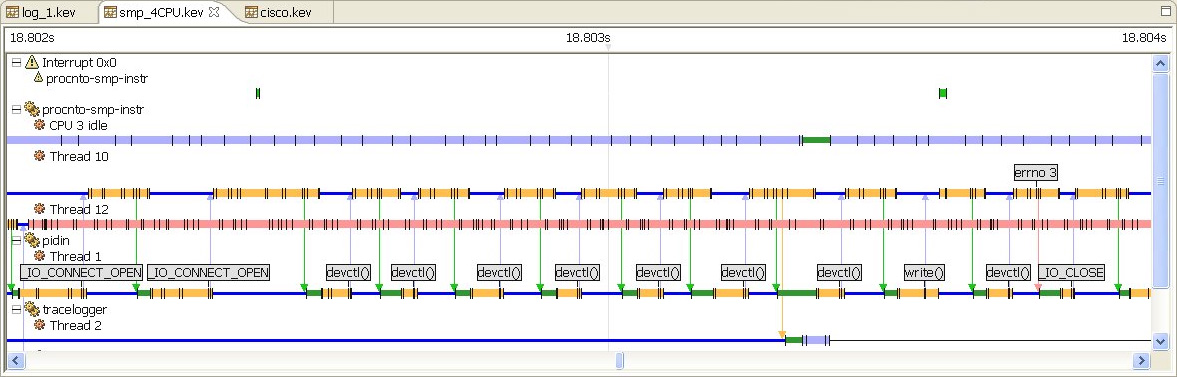
Task: Click the Thread 12 gear icon
Action: pyautogui.click(x=40, y=209)
